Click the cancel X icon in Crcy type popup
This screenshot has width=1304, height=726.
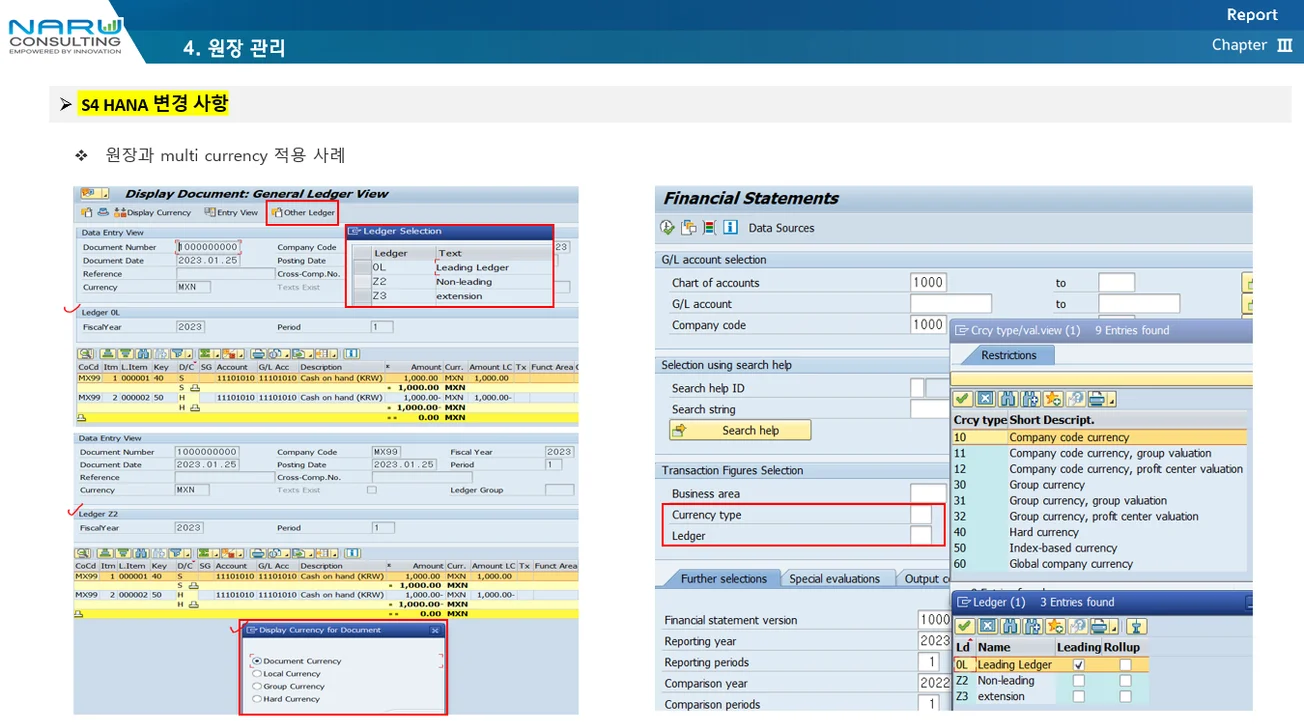pos(986,400)
